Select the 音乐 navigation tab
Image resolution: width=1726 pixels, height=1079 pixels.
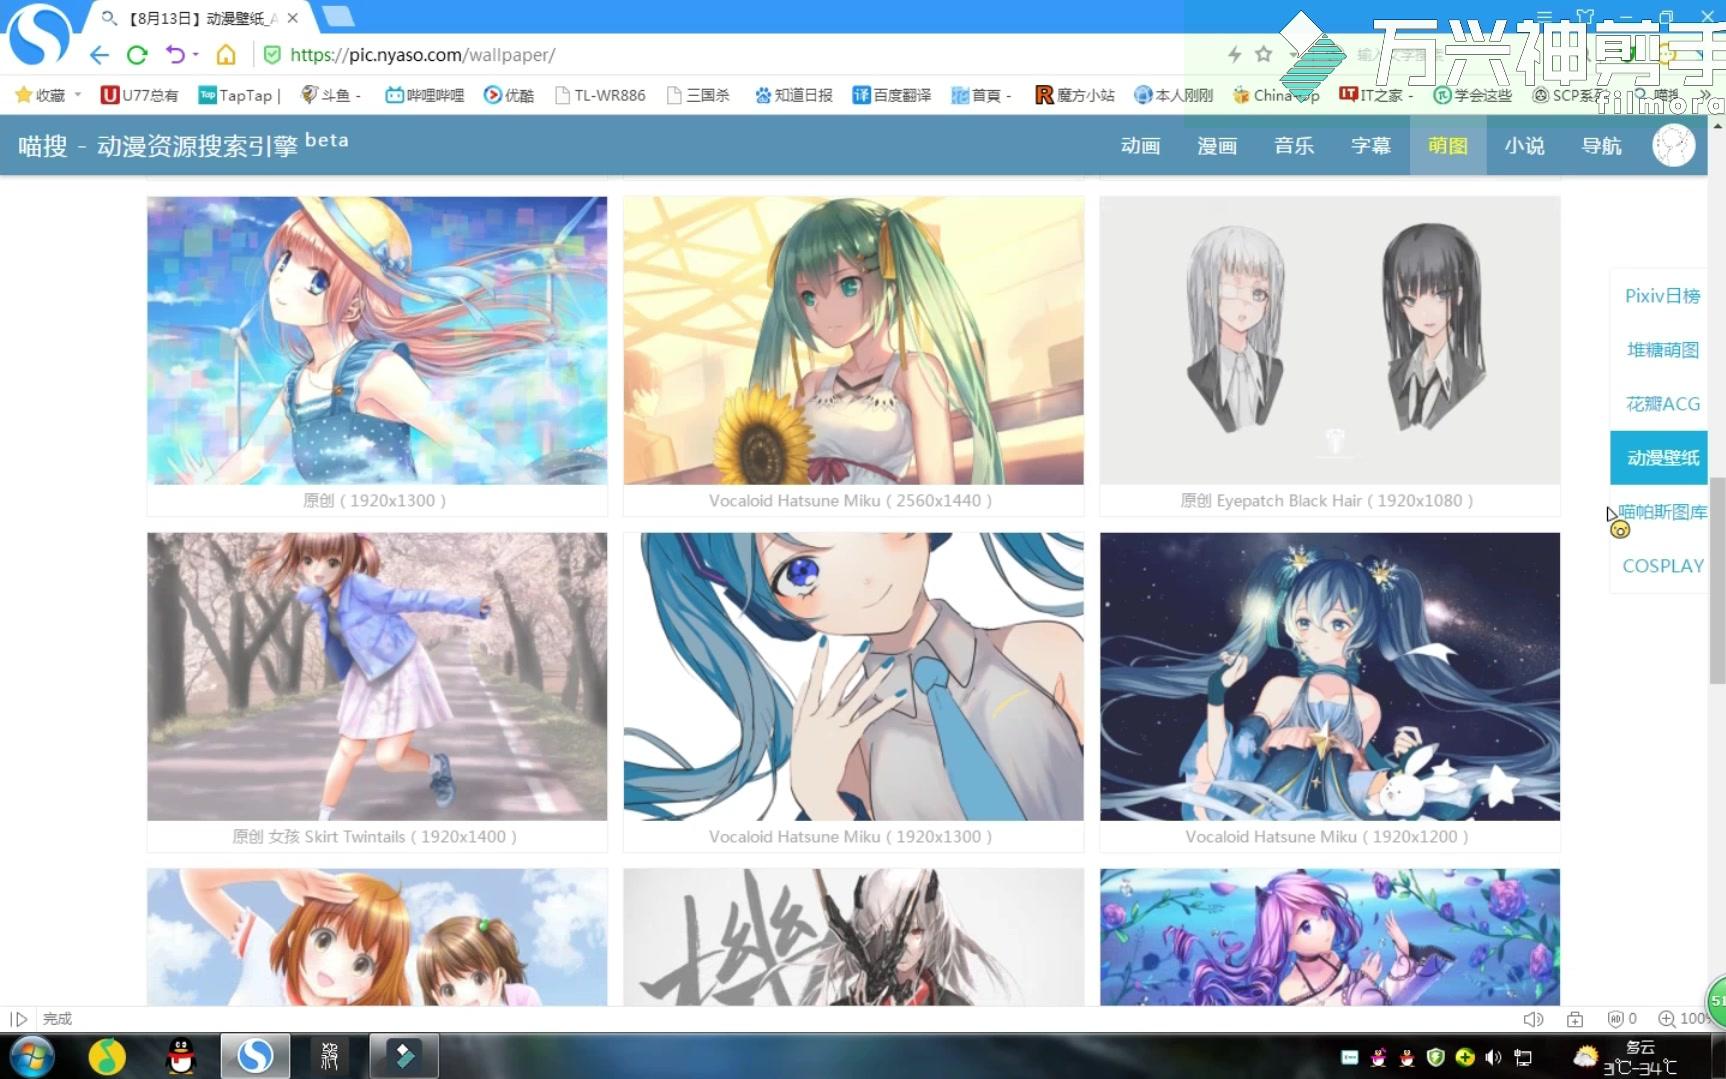point(1293,146)
